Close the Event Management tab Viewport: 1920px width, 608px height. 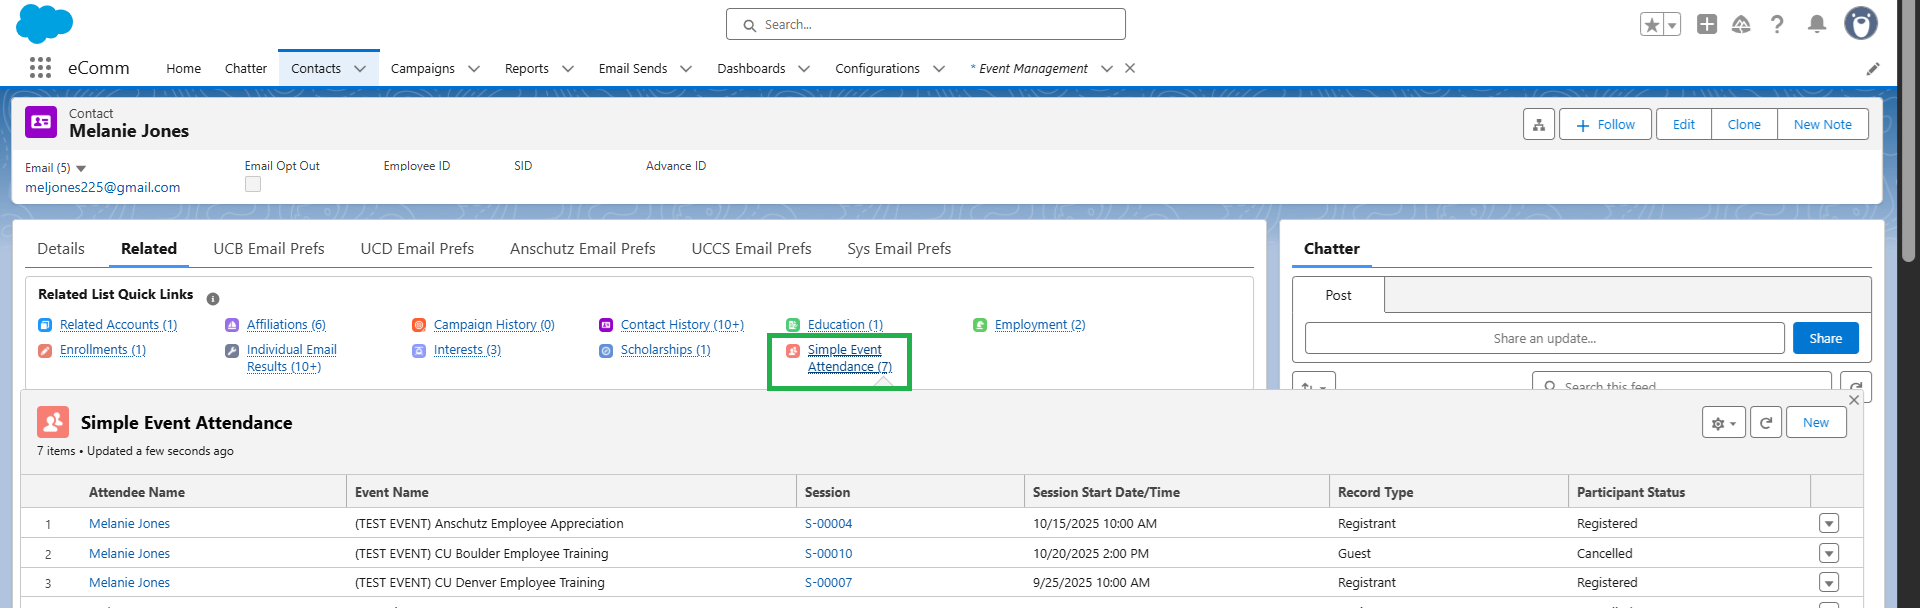tap(1130, 68)
